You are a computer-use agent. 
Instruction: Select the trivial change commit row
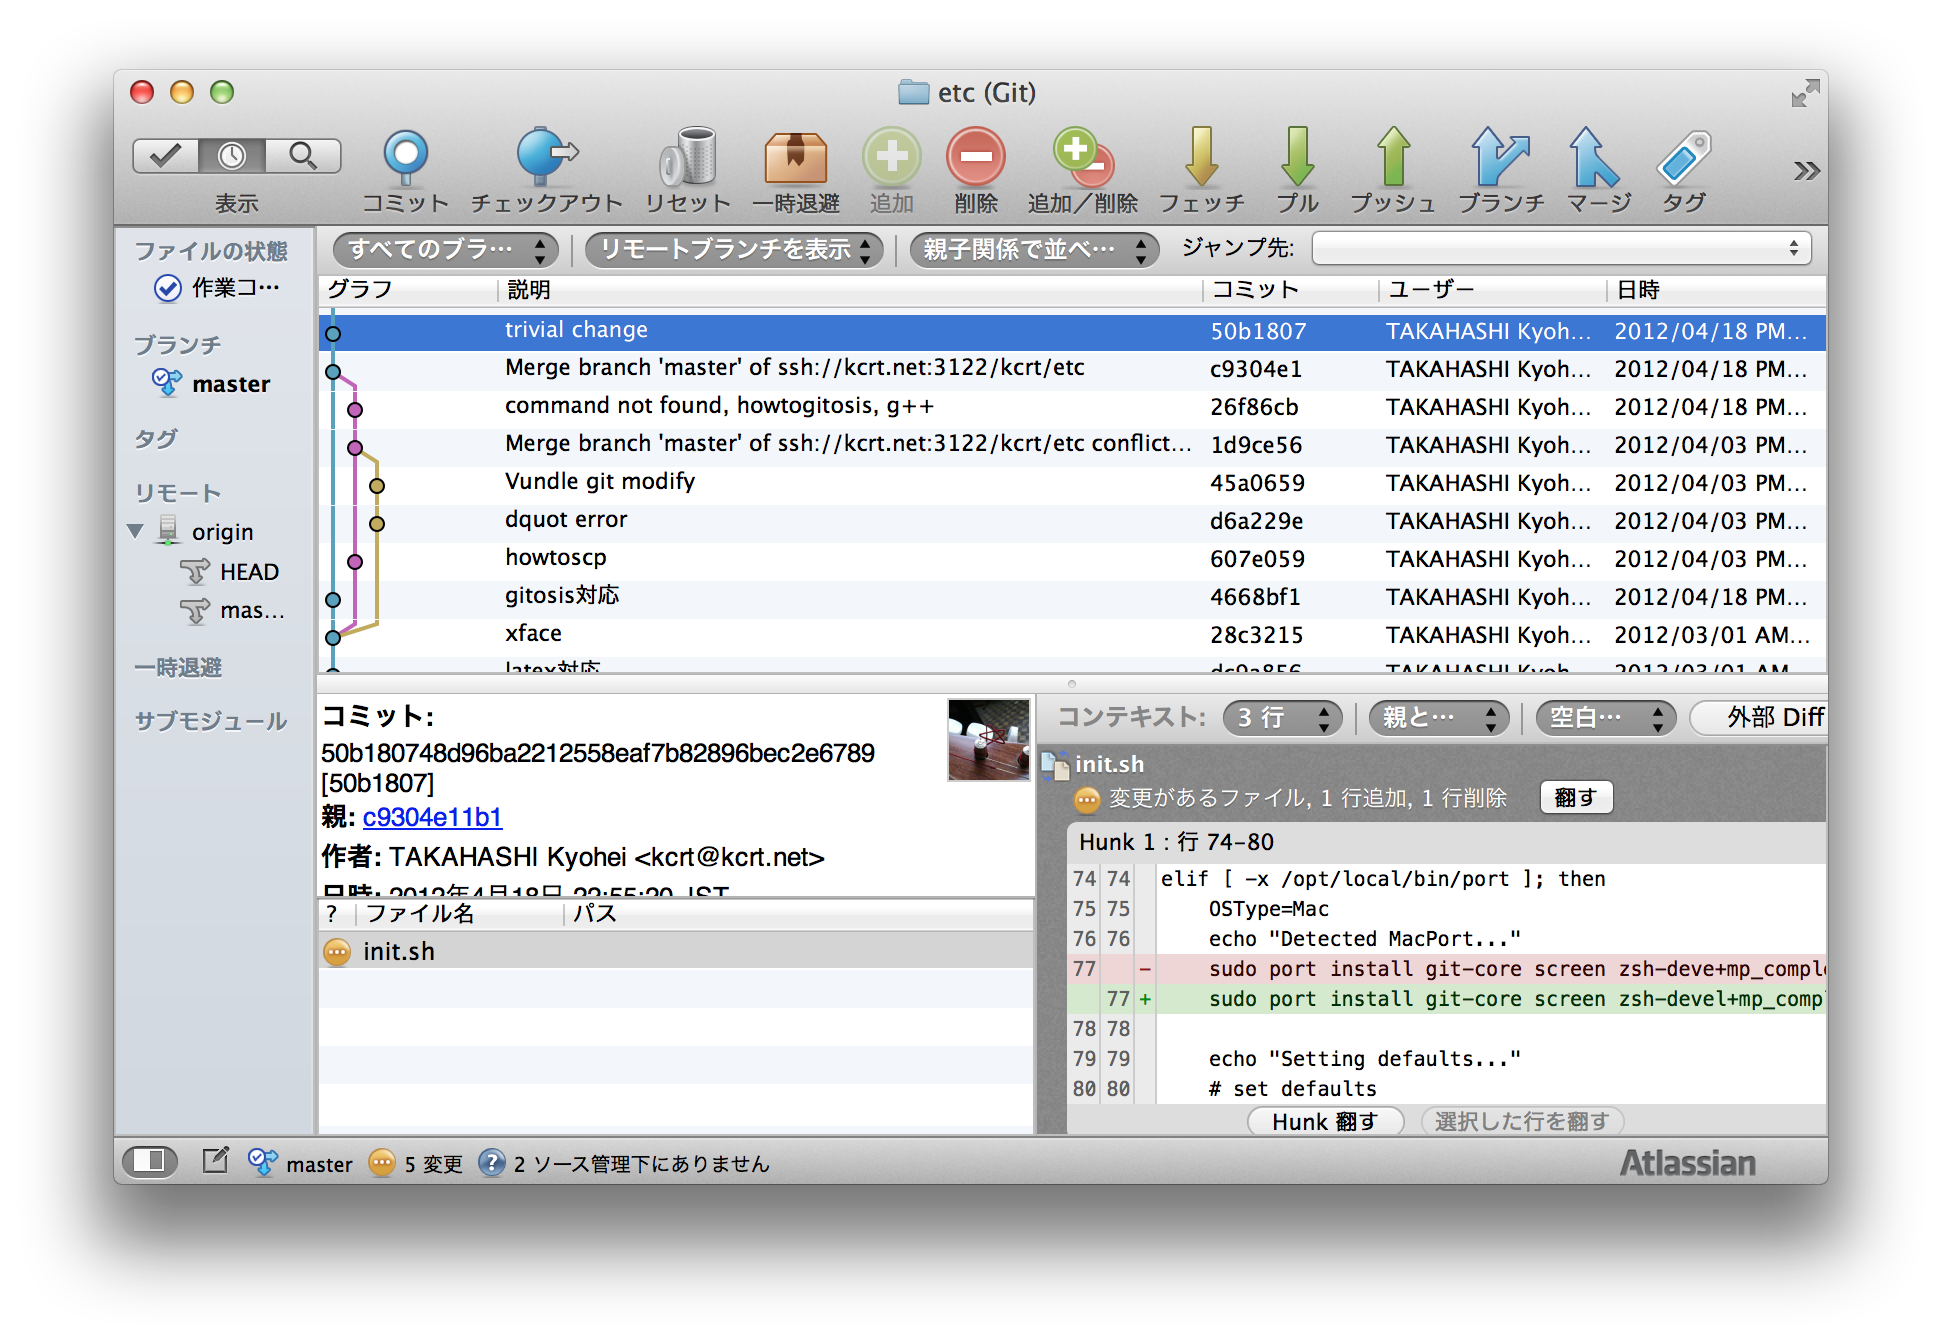click(x=1072, y=331)
